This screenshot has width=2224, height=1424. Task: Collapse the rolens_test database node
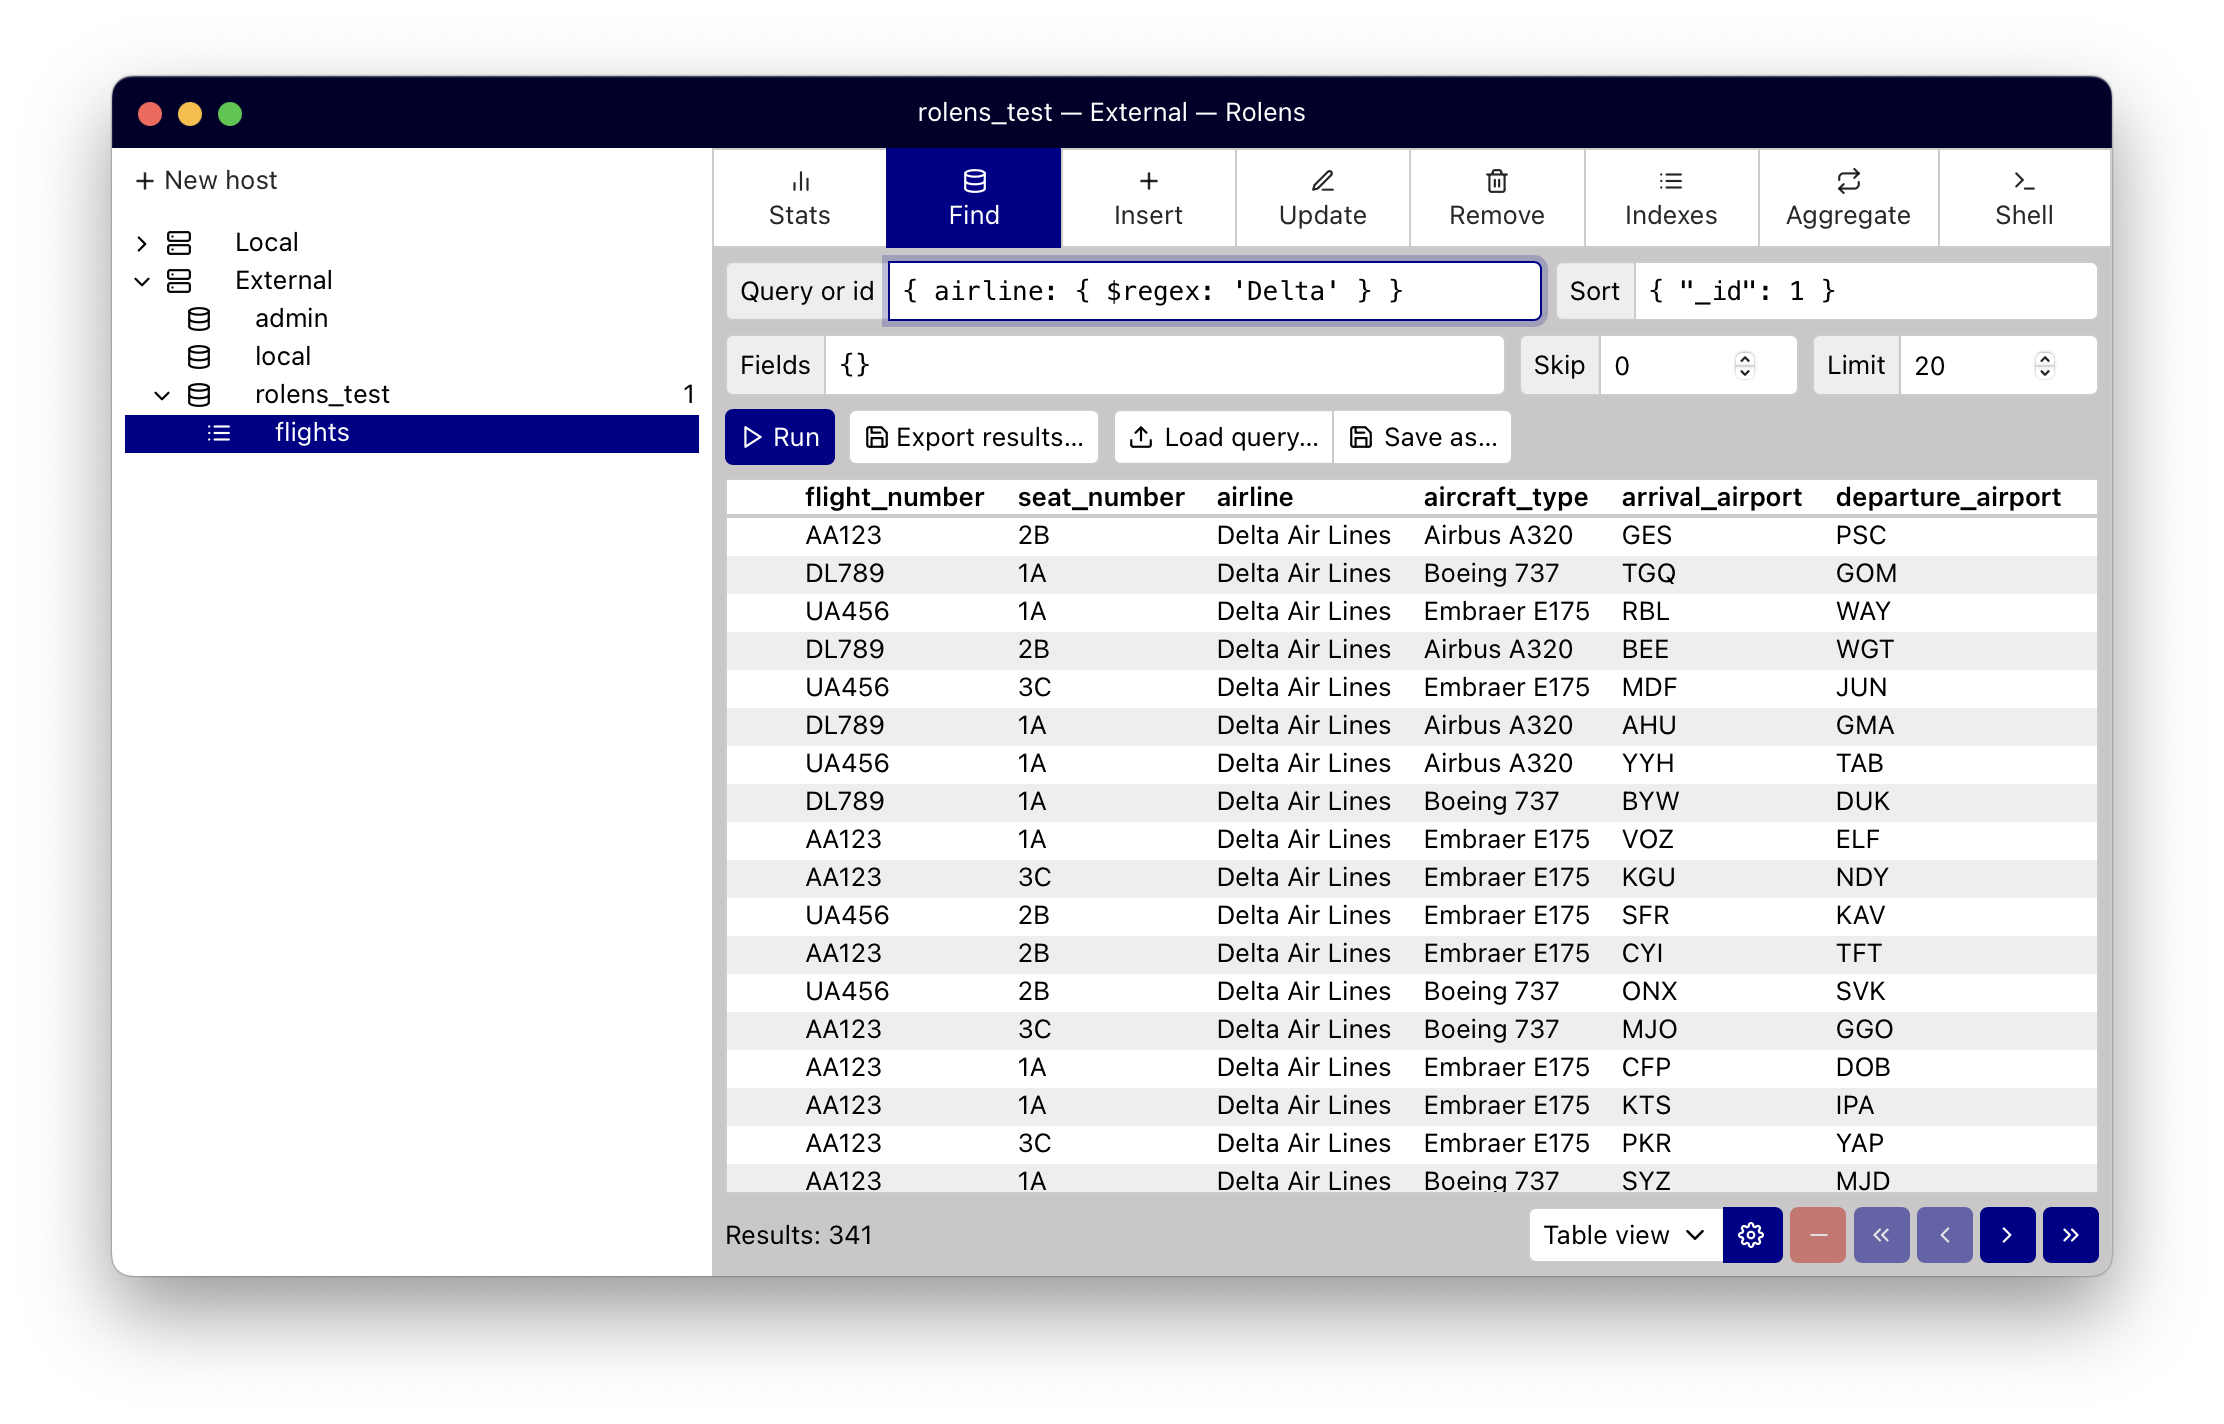[x=162, y=395]
